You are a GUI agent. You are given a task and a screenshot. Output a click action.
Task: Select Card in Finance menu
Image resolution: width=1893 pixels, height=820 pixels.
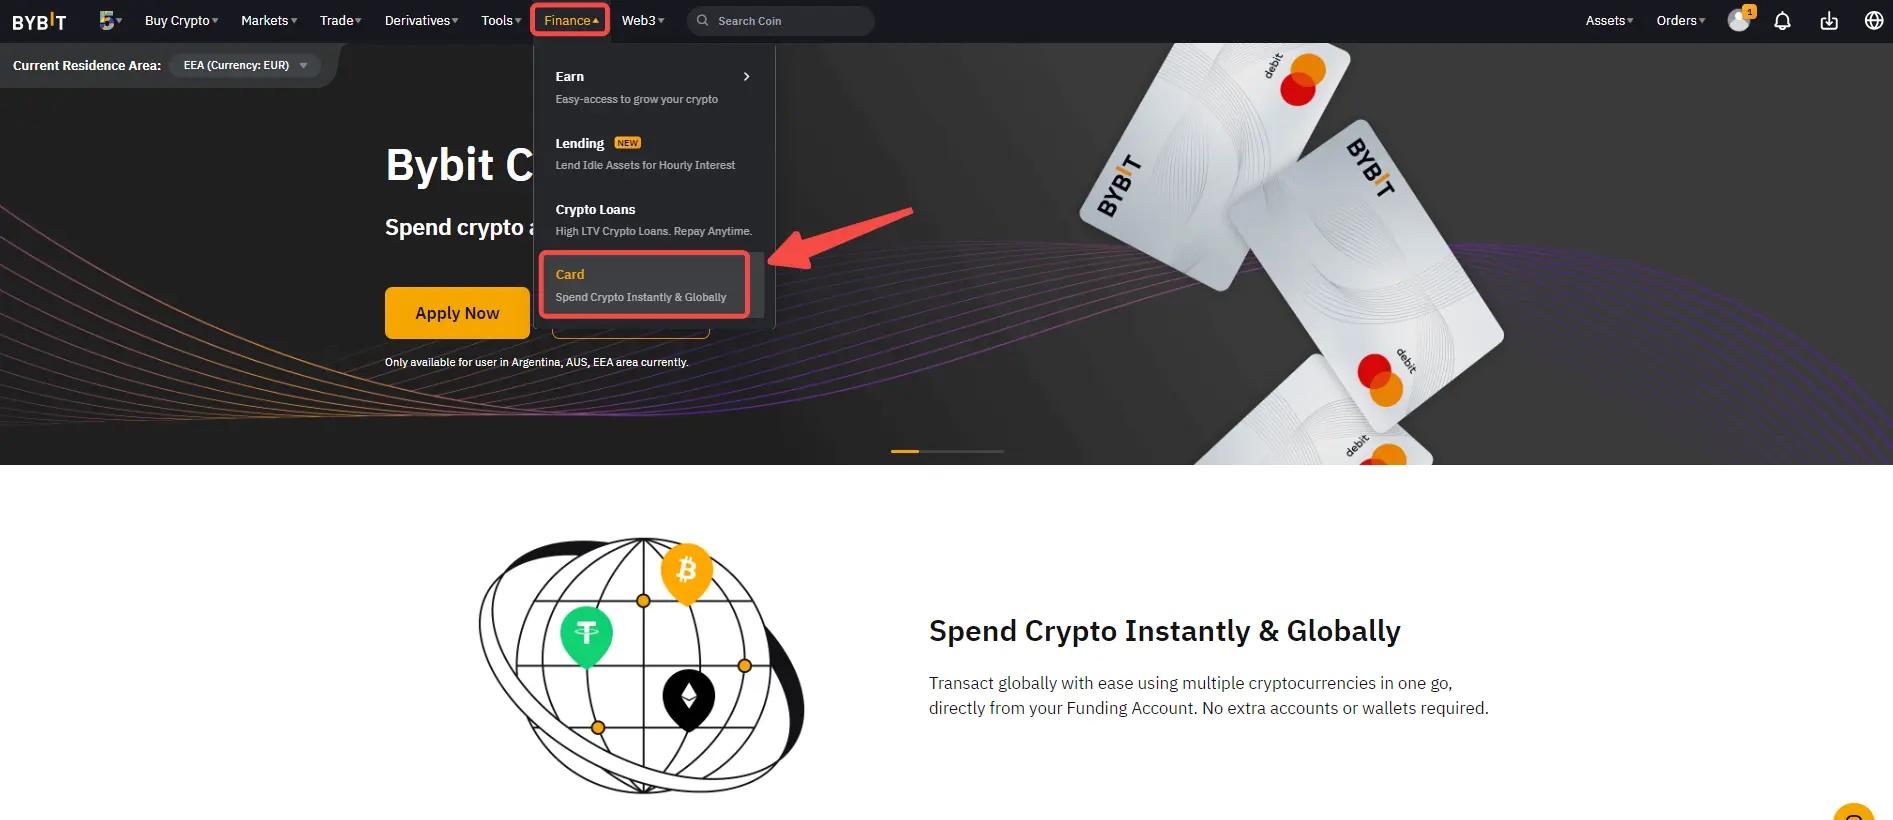(x=644, y=285)
